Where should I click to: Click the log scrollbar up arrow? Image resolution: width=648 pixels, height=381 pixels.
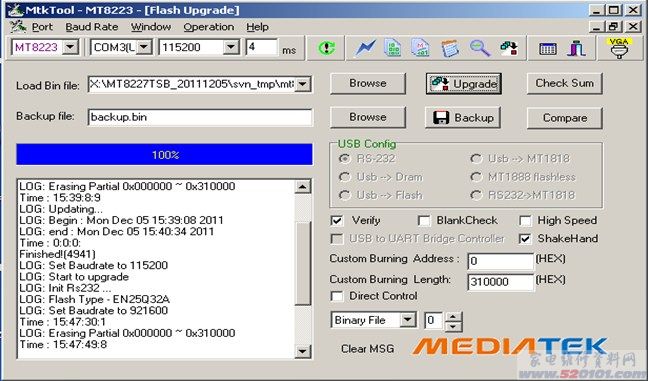coord(303,187)
